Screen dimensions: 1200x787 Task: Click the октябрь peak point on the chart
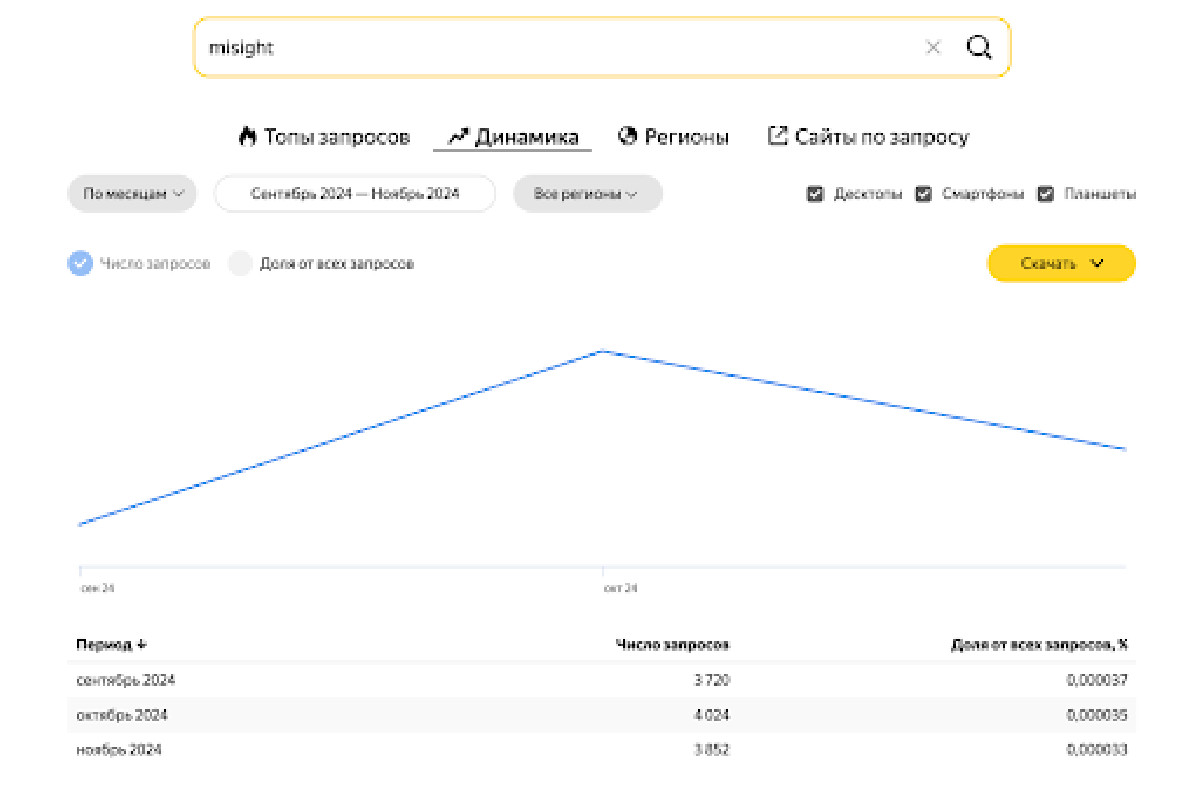[602, 351]
